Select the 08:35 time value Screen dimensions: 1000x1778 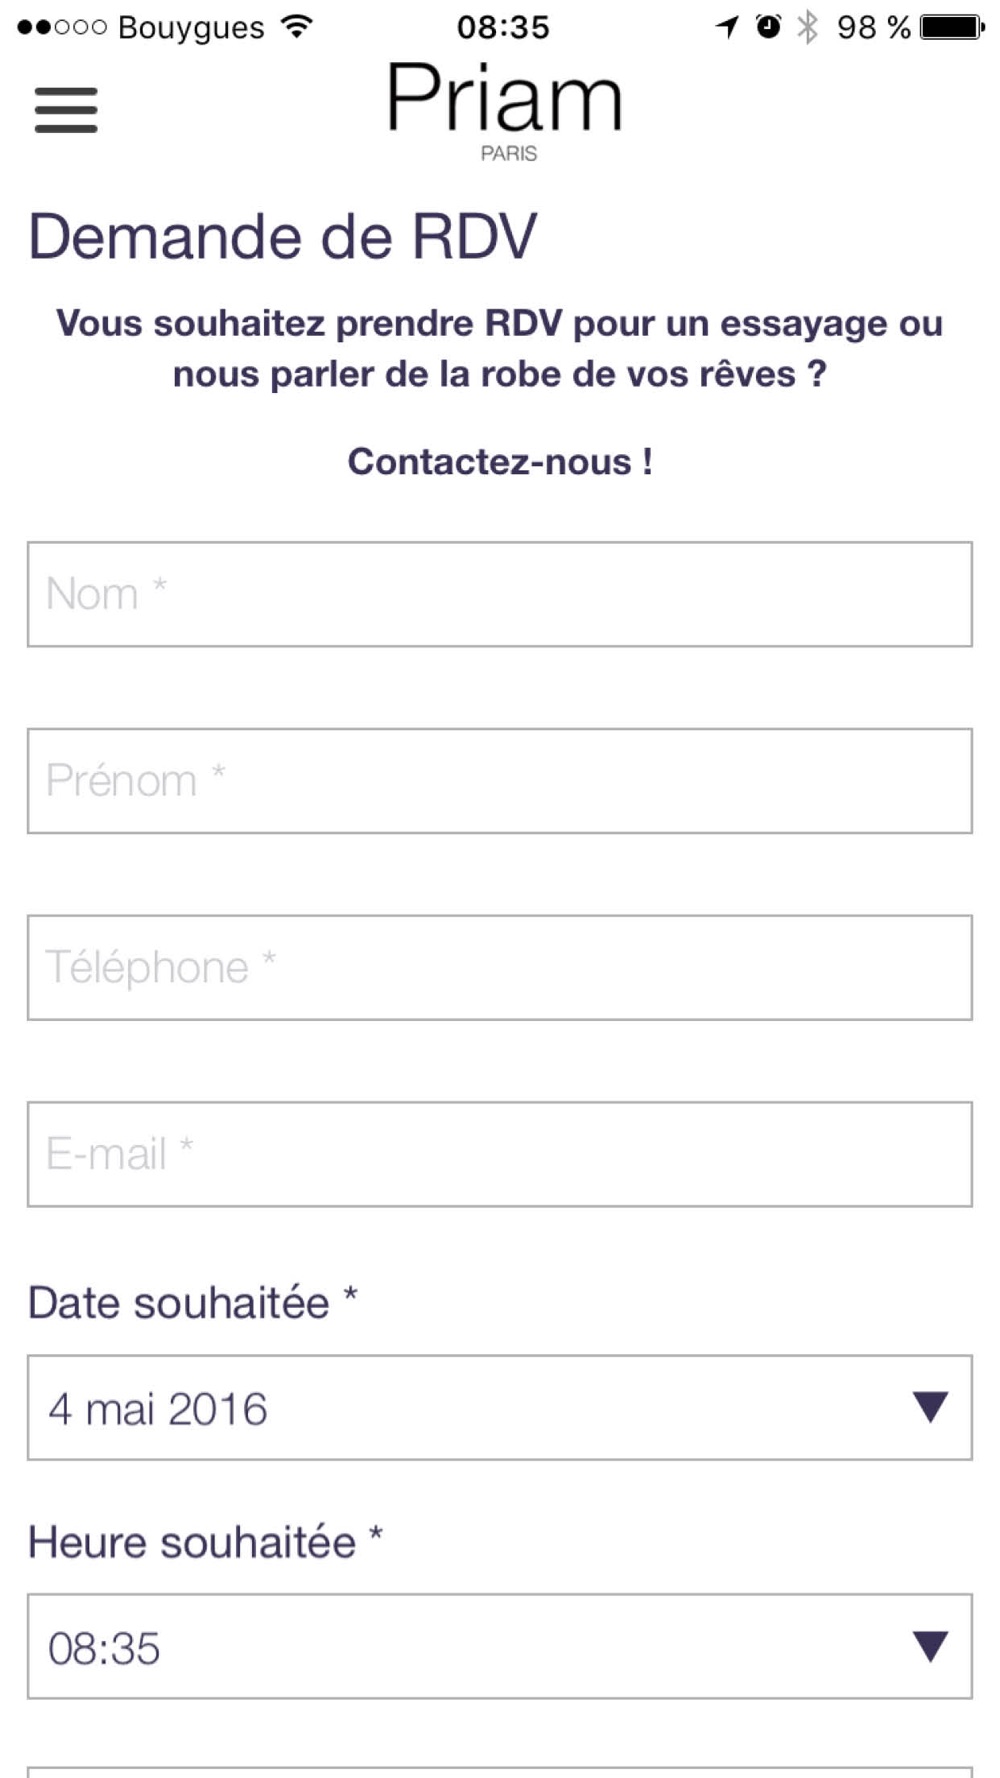[104, 1648]
